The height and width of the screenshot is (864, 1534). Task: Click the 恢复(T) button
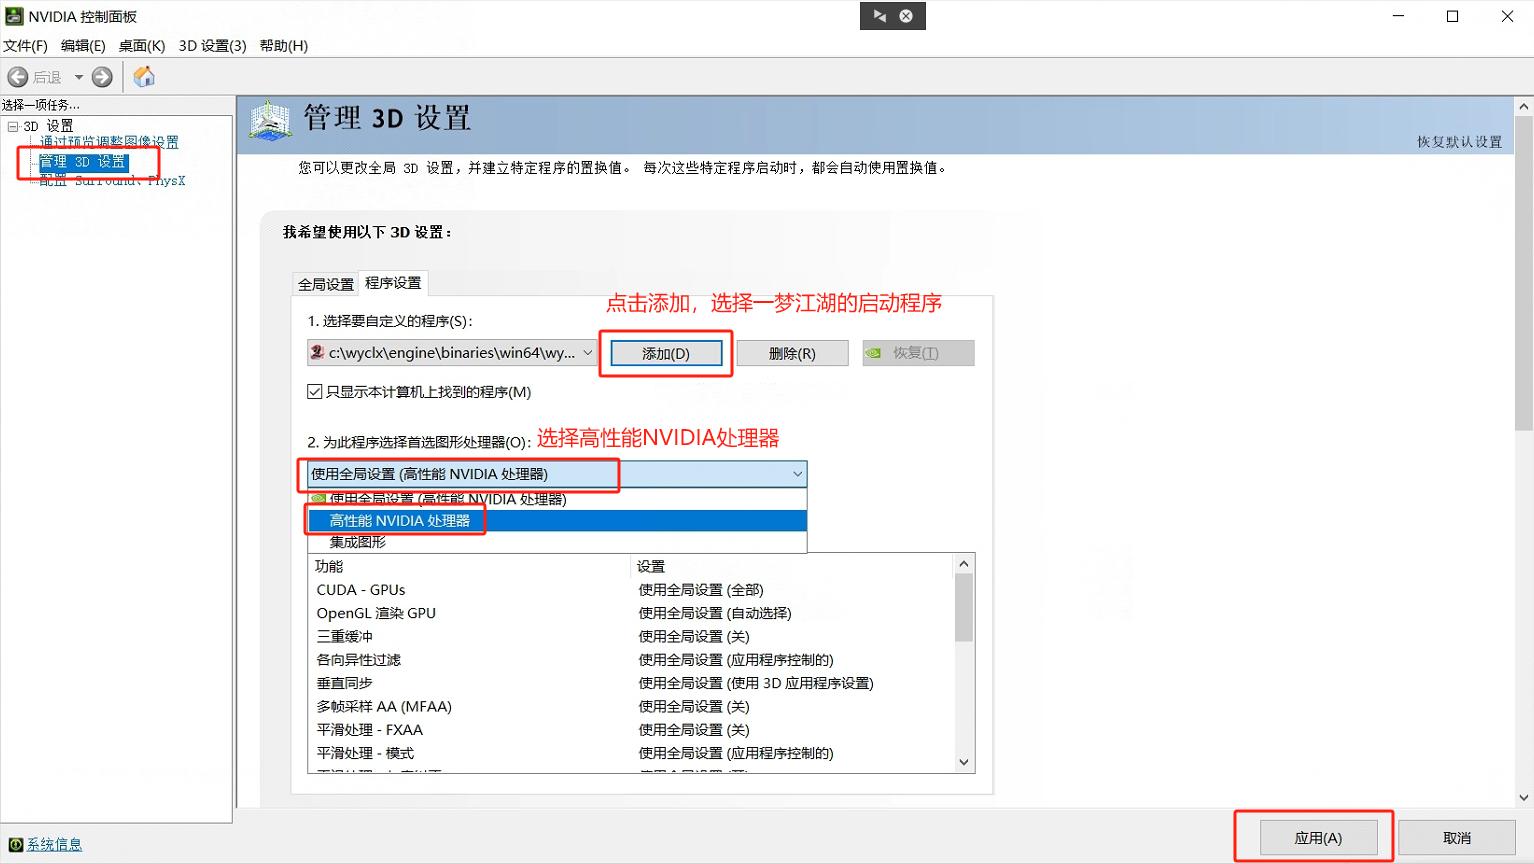coord(918,353)
